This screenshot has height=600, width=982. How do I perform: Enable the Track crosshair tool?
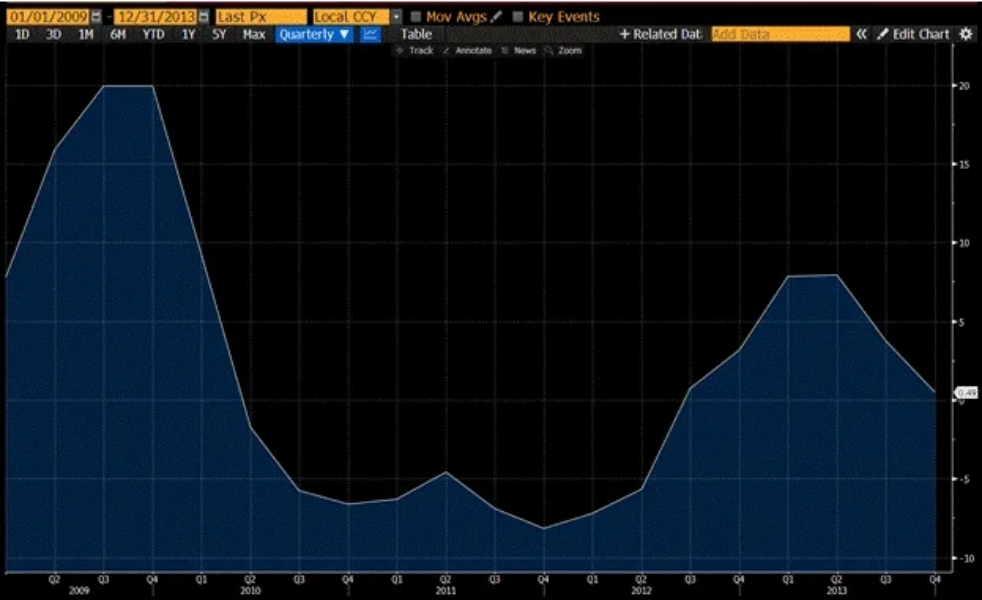pyautogui.click(x=415, y=50)
